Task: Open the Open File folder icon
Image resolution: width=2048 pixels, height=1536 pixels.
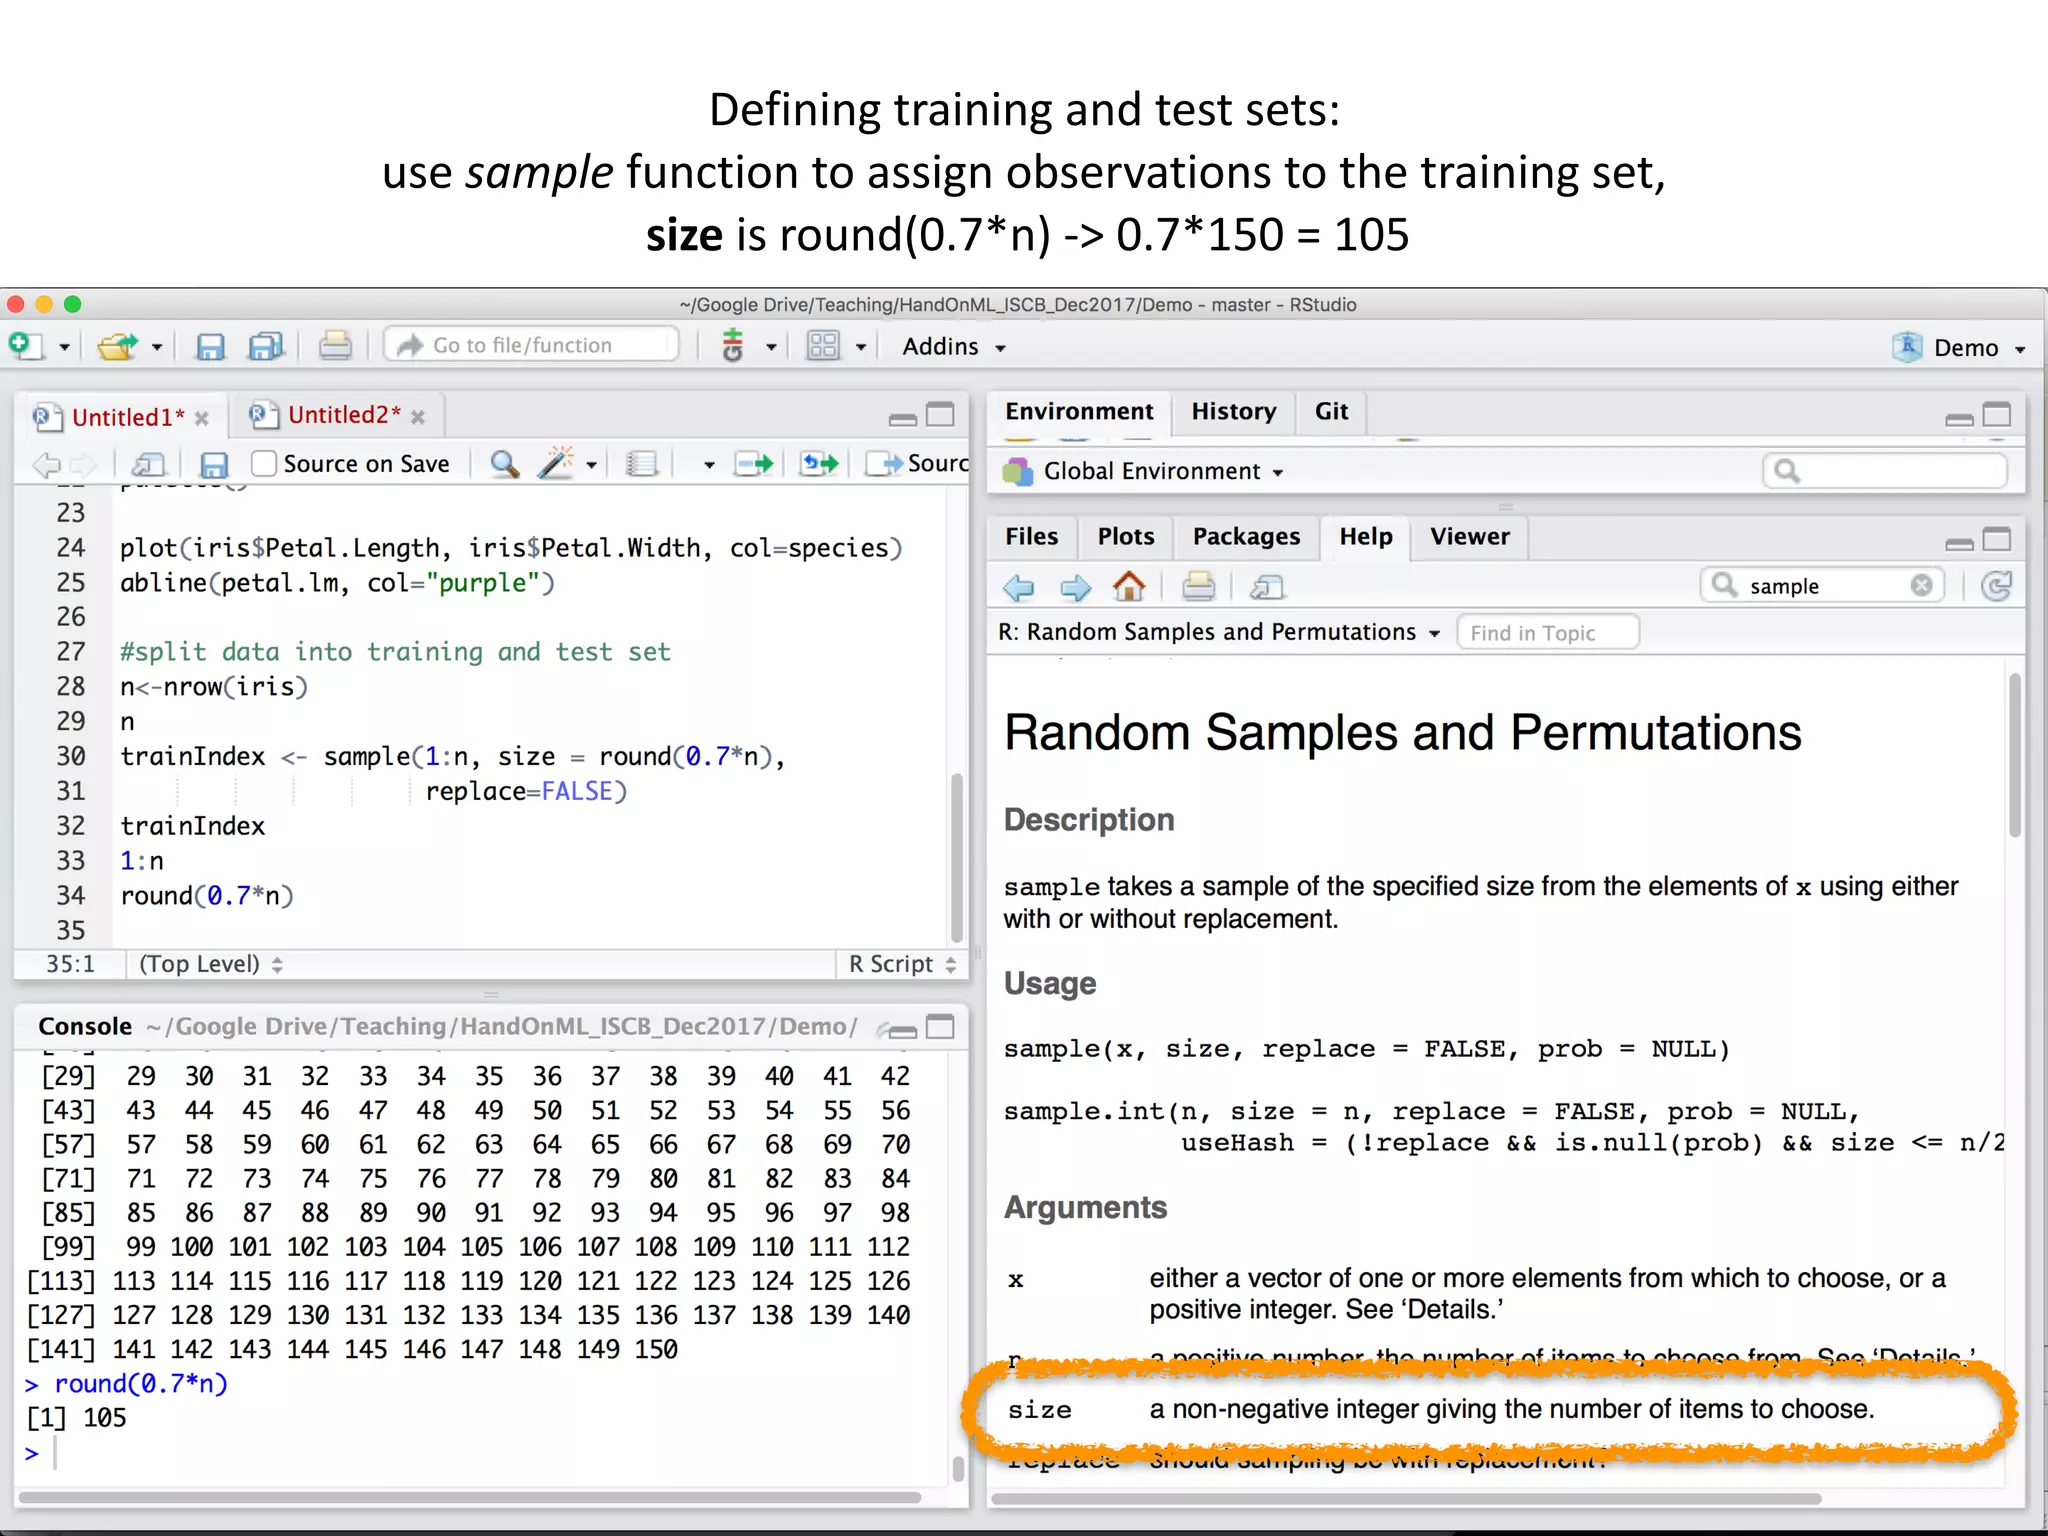Action: pyautogui.click(x=118, y=346)
